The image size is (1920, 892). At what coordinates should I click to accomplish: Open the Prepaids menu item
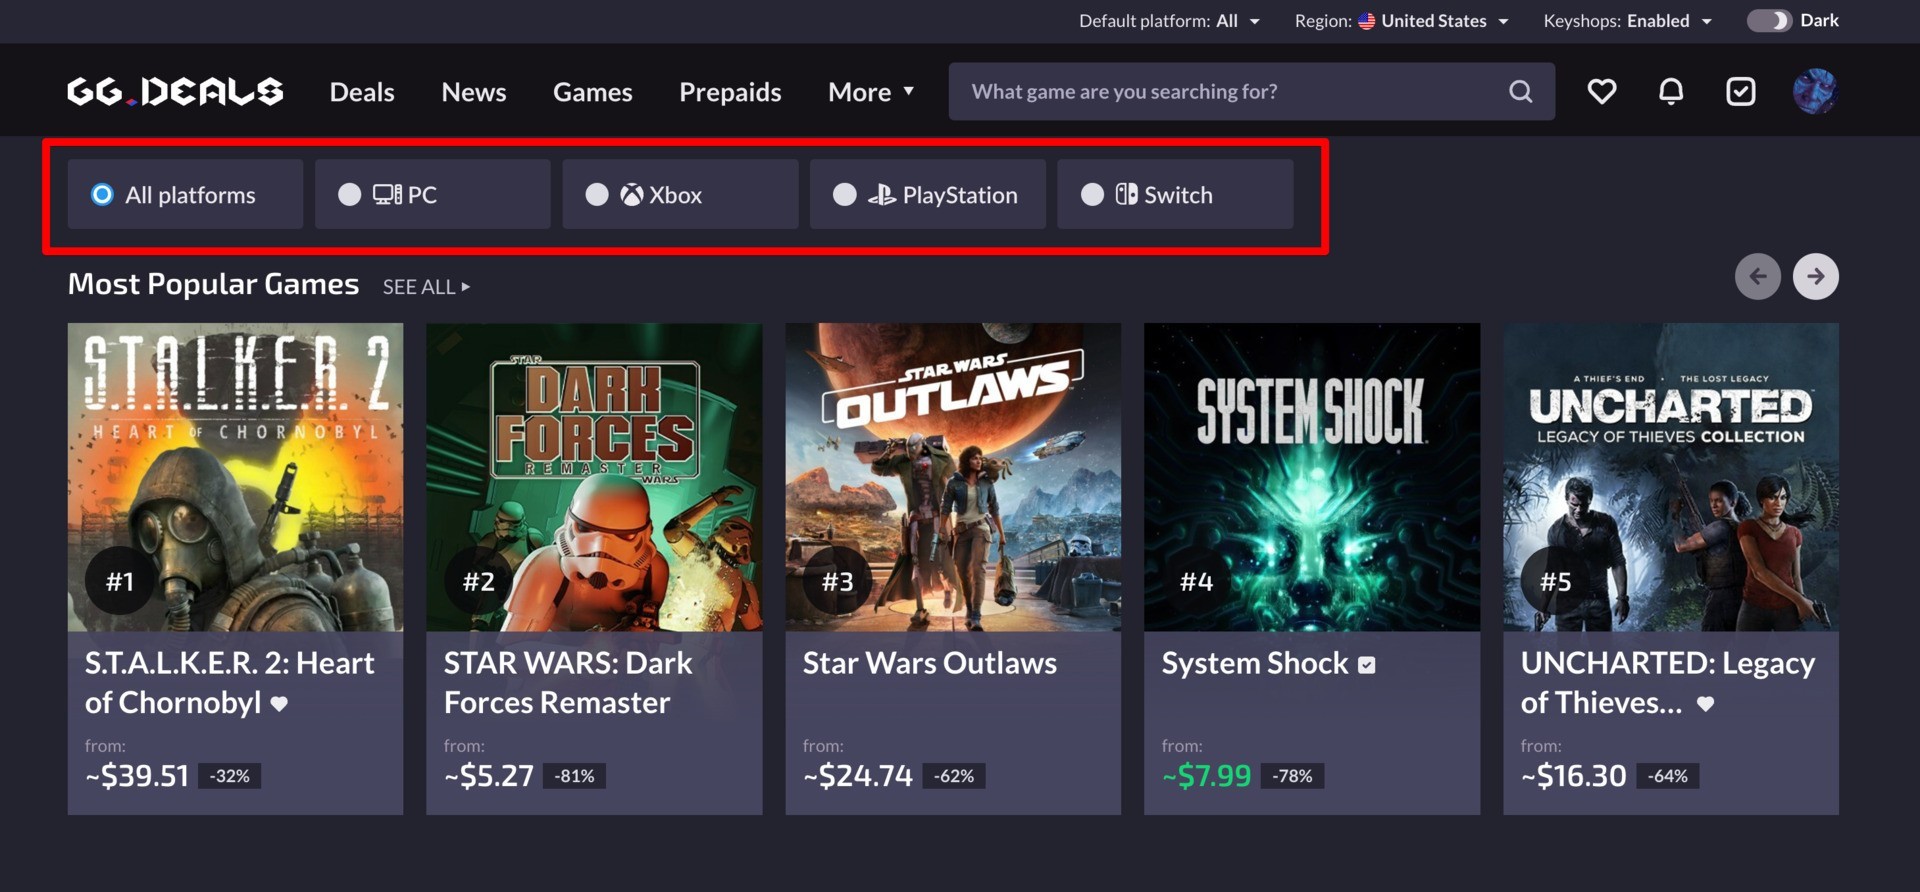[x=730, y=92]
